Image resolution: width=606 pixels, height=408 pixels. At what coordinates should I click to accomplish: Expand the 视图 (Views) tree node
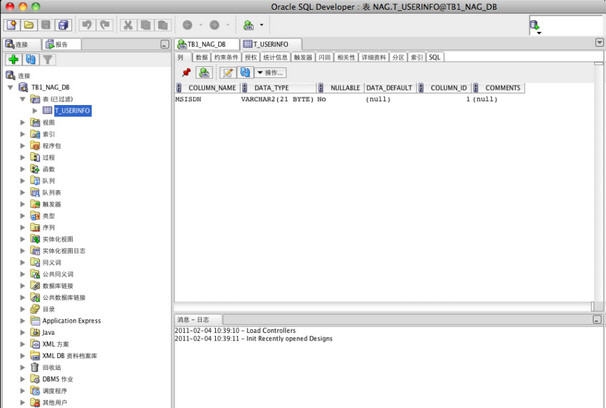click(23, 122)
